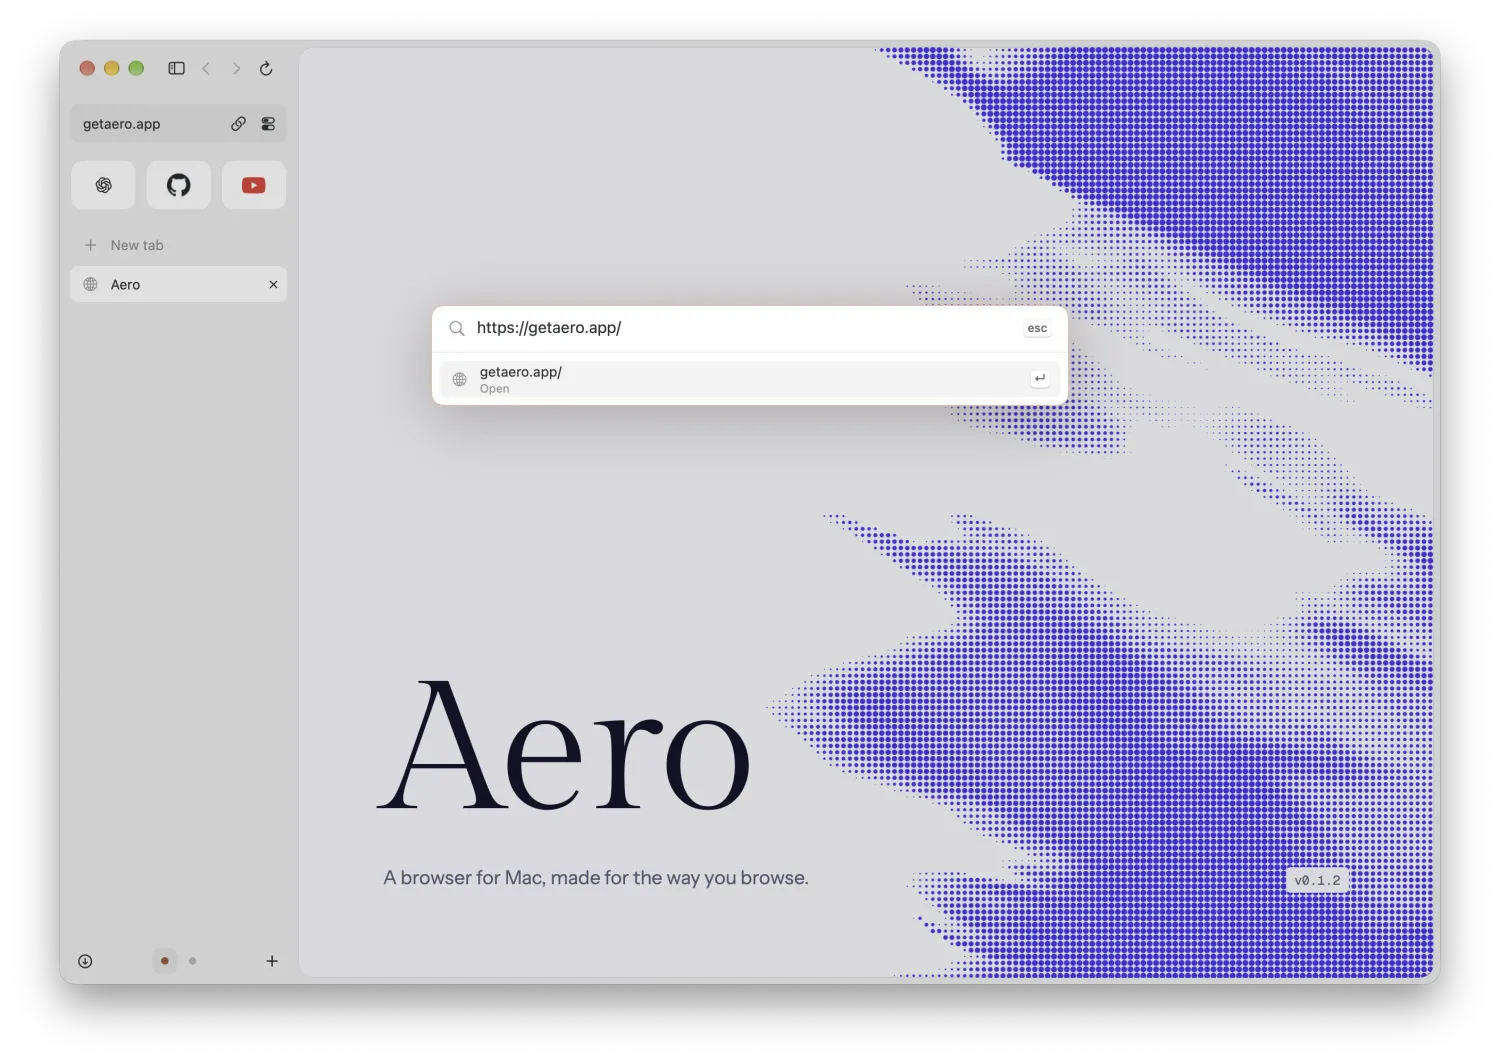
Task: Dismiss the command bar with esc button
Action: click(x=1037, y=328)
